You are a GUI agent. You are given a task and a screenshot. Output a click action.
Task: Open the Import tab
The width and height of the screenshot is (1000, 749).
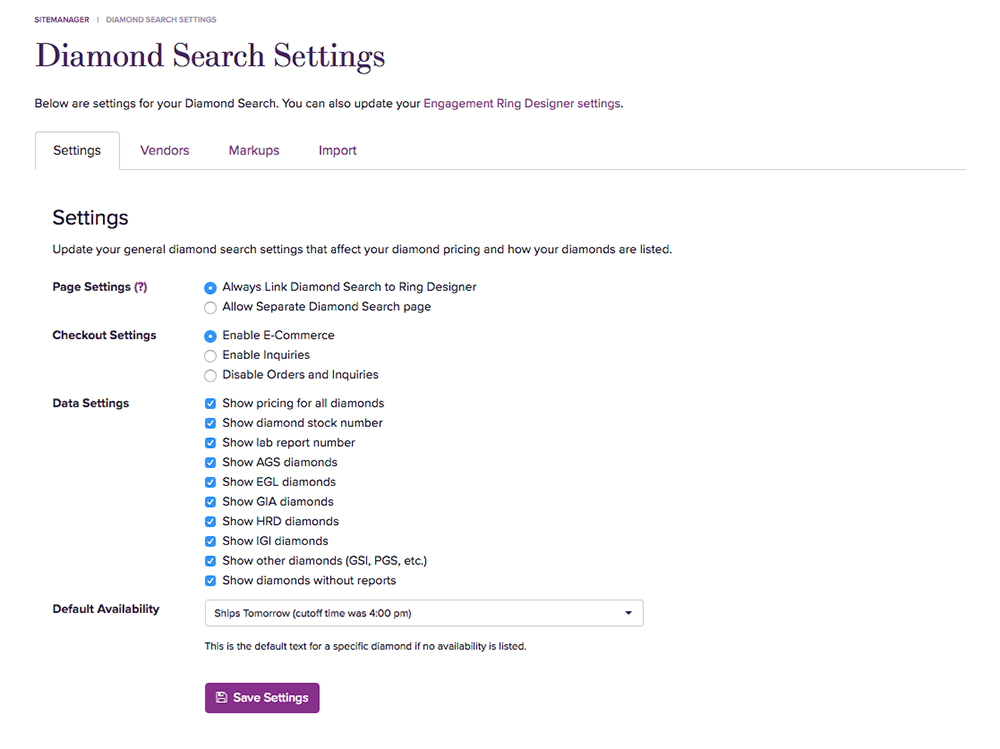(x=337, y=151)
